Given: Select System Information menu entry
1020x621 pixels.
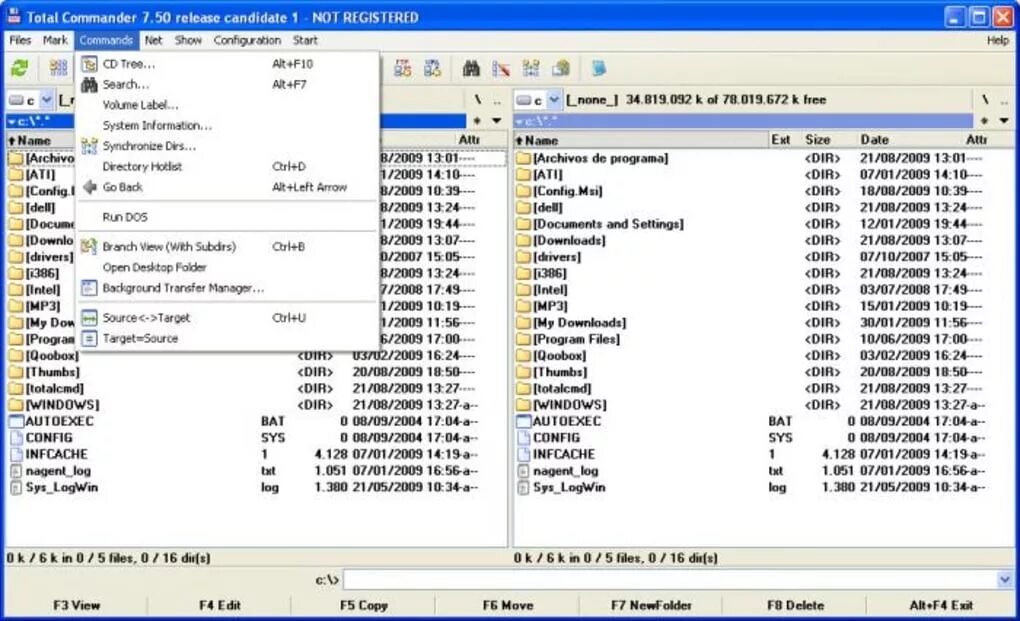Looking at the screenshot, I should 227,126.
